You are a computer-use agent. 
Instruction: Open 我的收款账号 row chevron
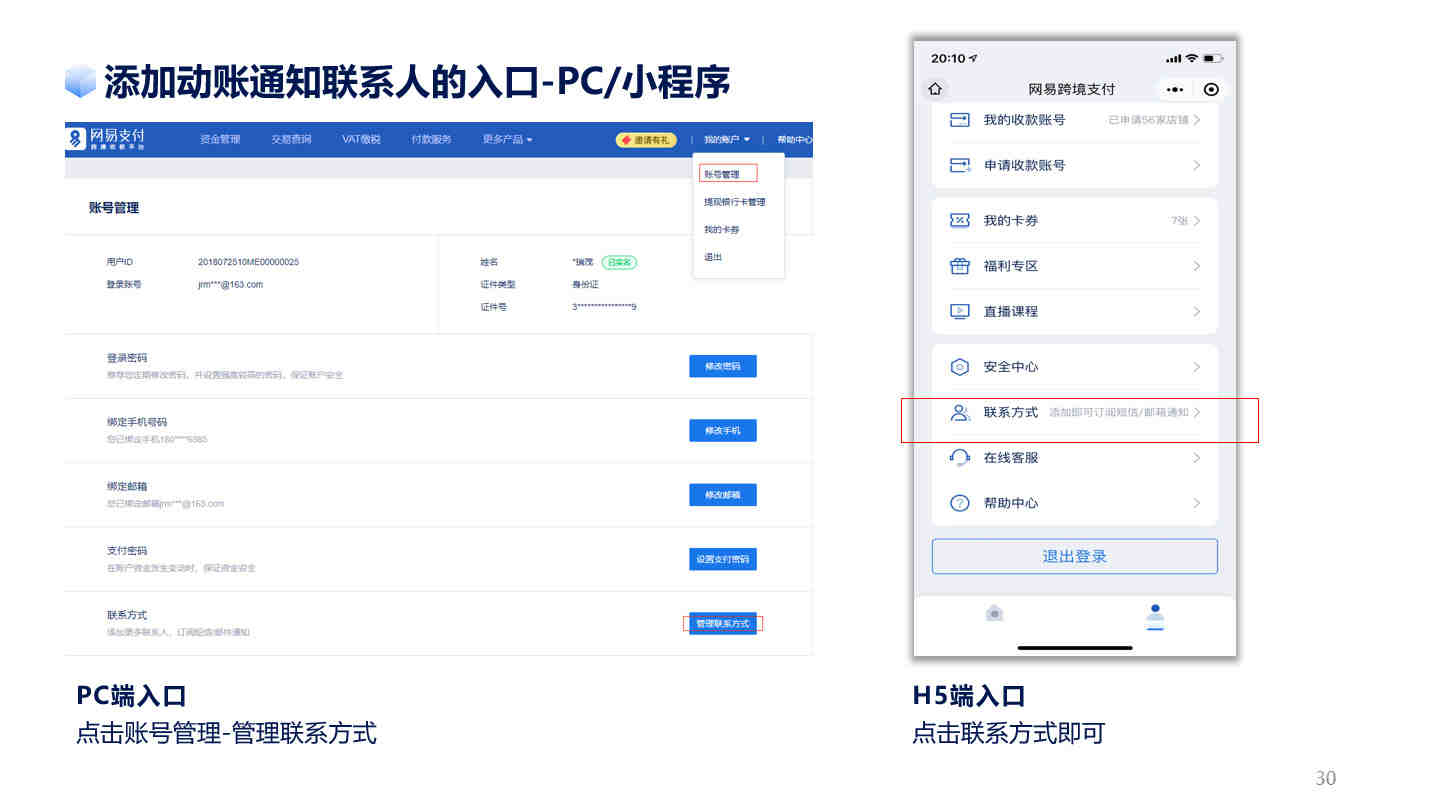tap(1196, 120)
